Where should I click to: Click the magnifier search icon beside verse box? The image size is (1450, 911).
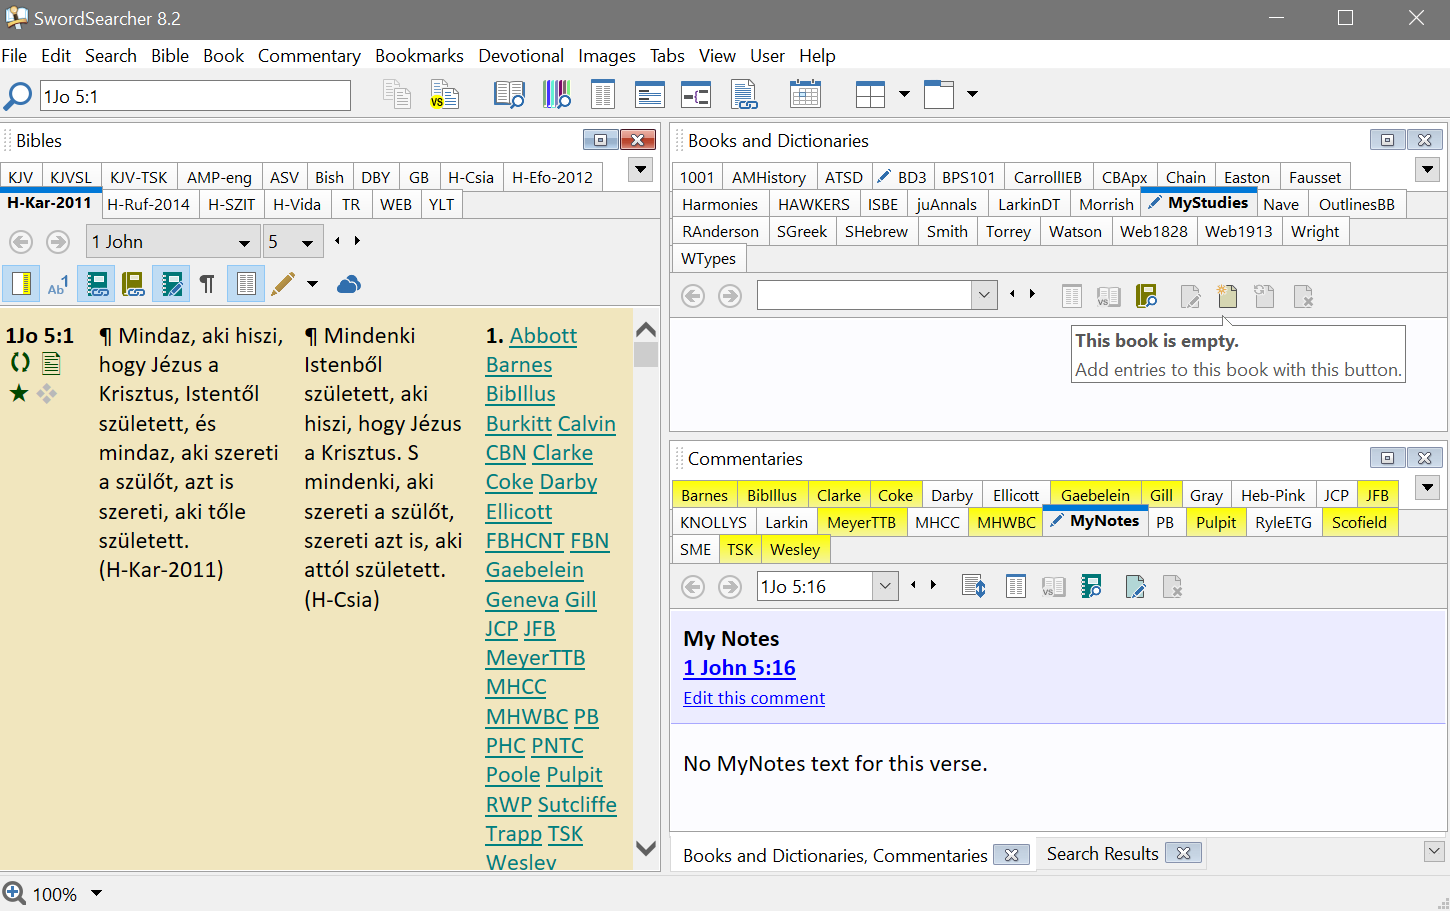[x=18, y=96]
